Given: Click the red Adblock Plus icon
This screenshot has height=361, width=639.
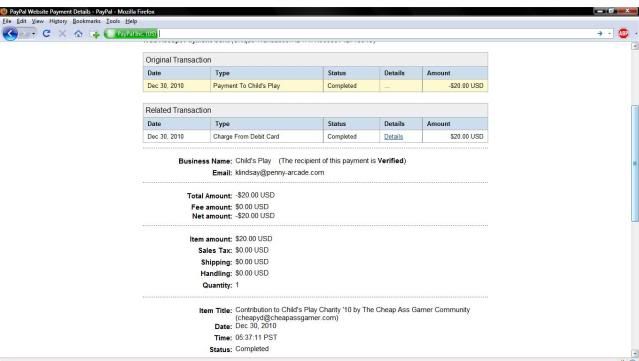Looking at the screenshot, I should click(623, 33).
